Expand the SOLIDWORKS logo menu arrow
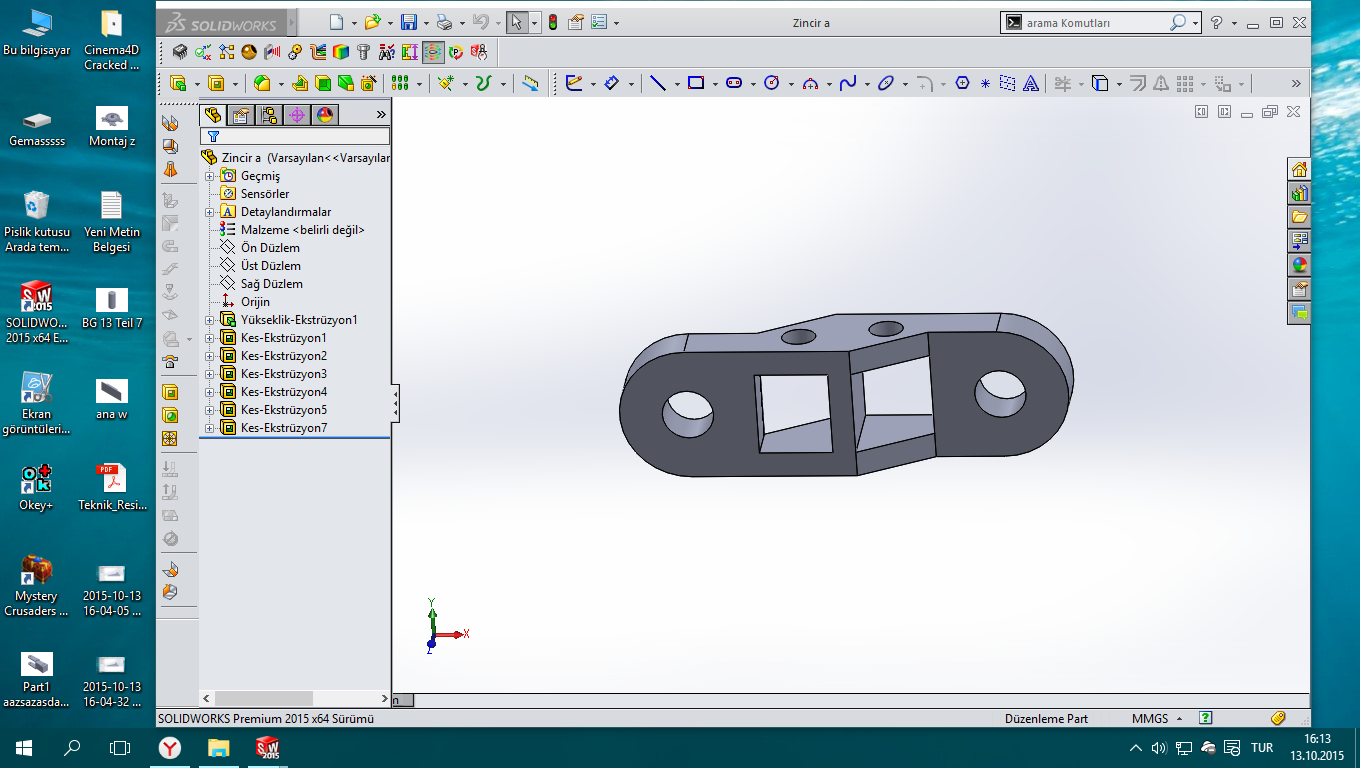 pyautogui.click(x=292, y=22)
